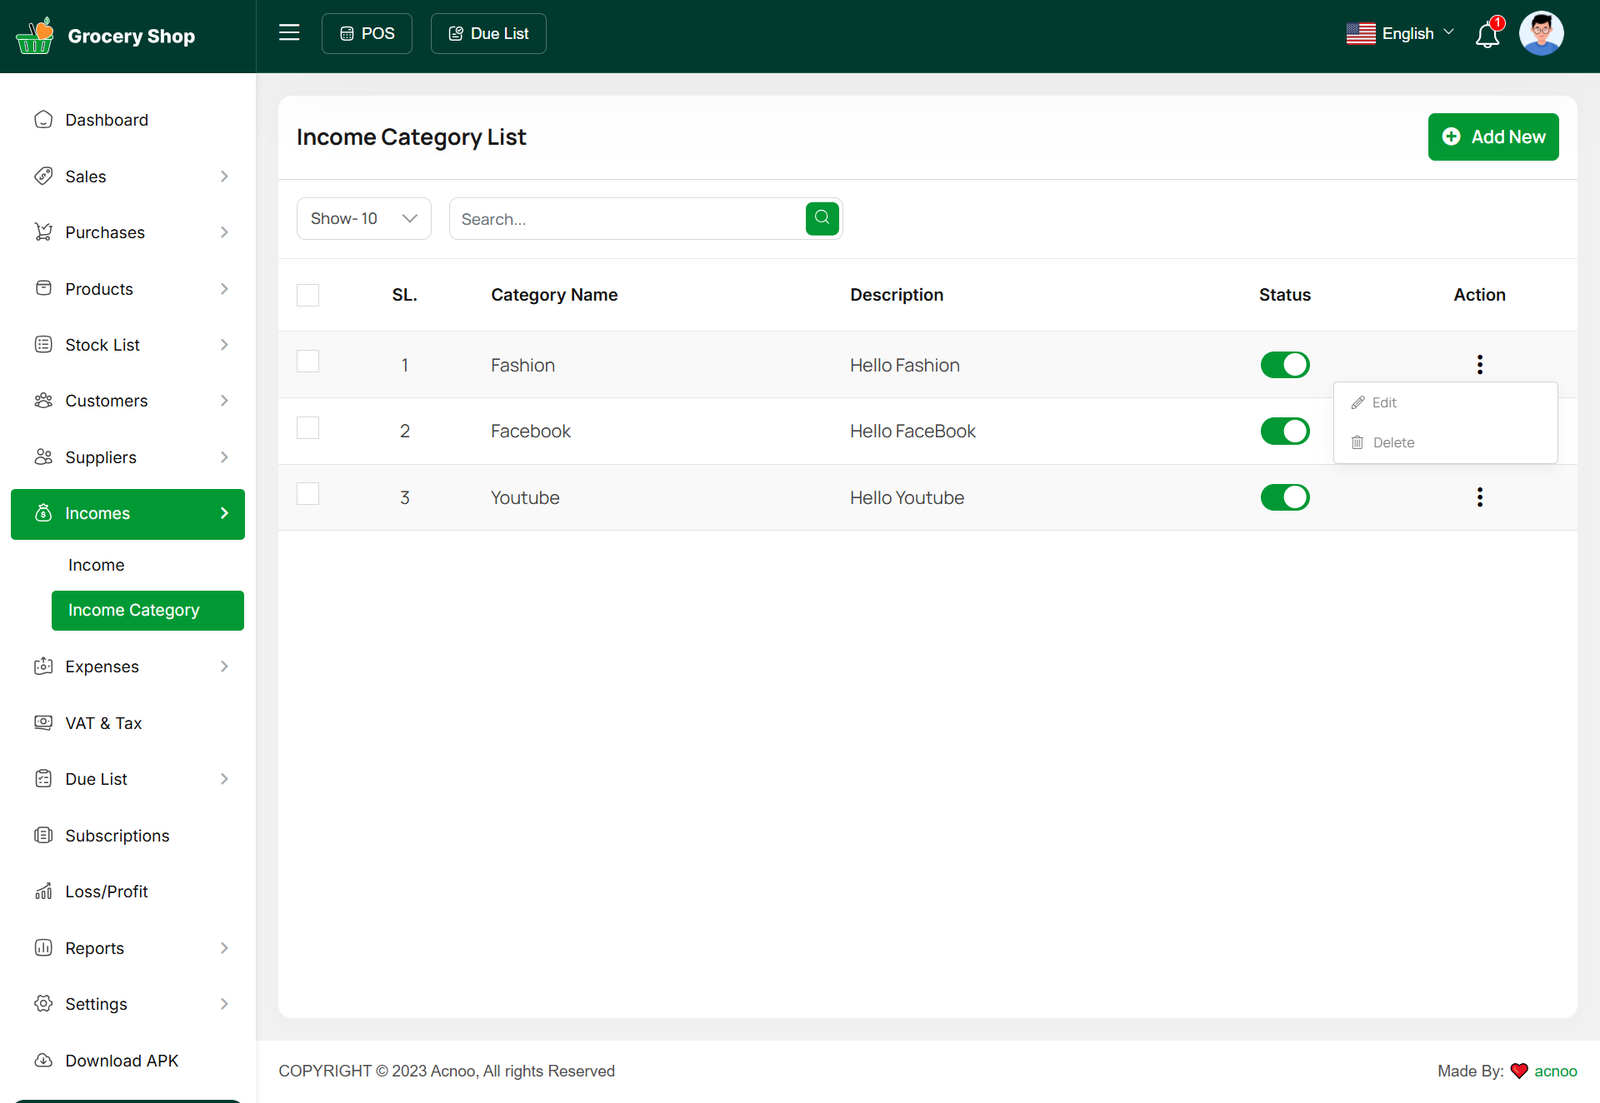This screenshot has height=1103, width=1600.
Task: Open action menu for Youtube row
Action: tap(1479, 497)
